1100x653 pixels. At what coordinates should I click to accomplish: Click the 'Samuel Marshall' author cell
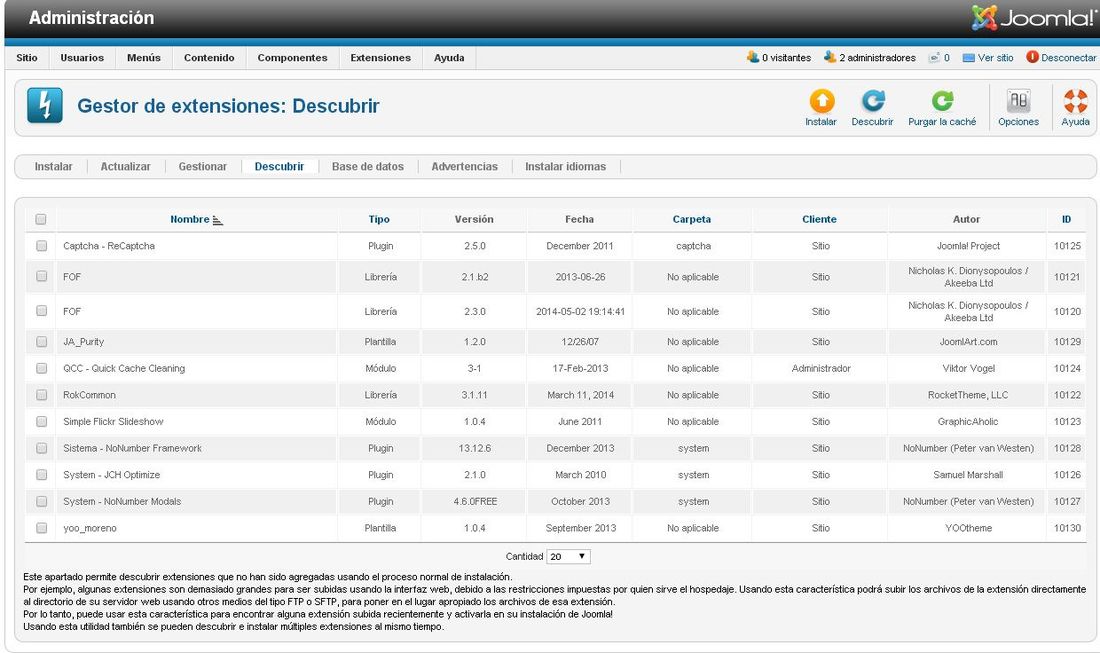coord(968,475)
